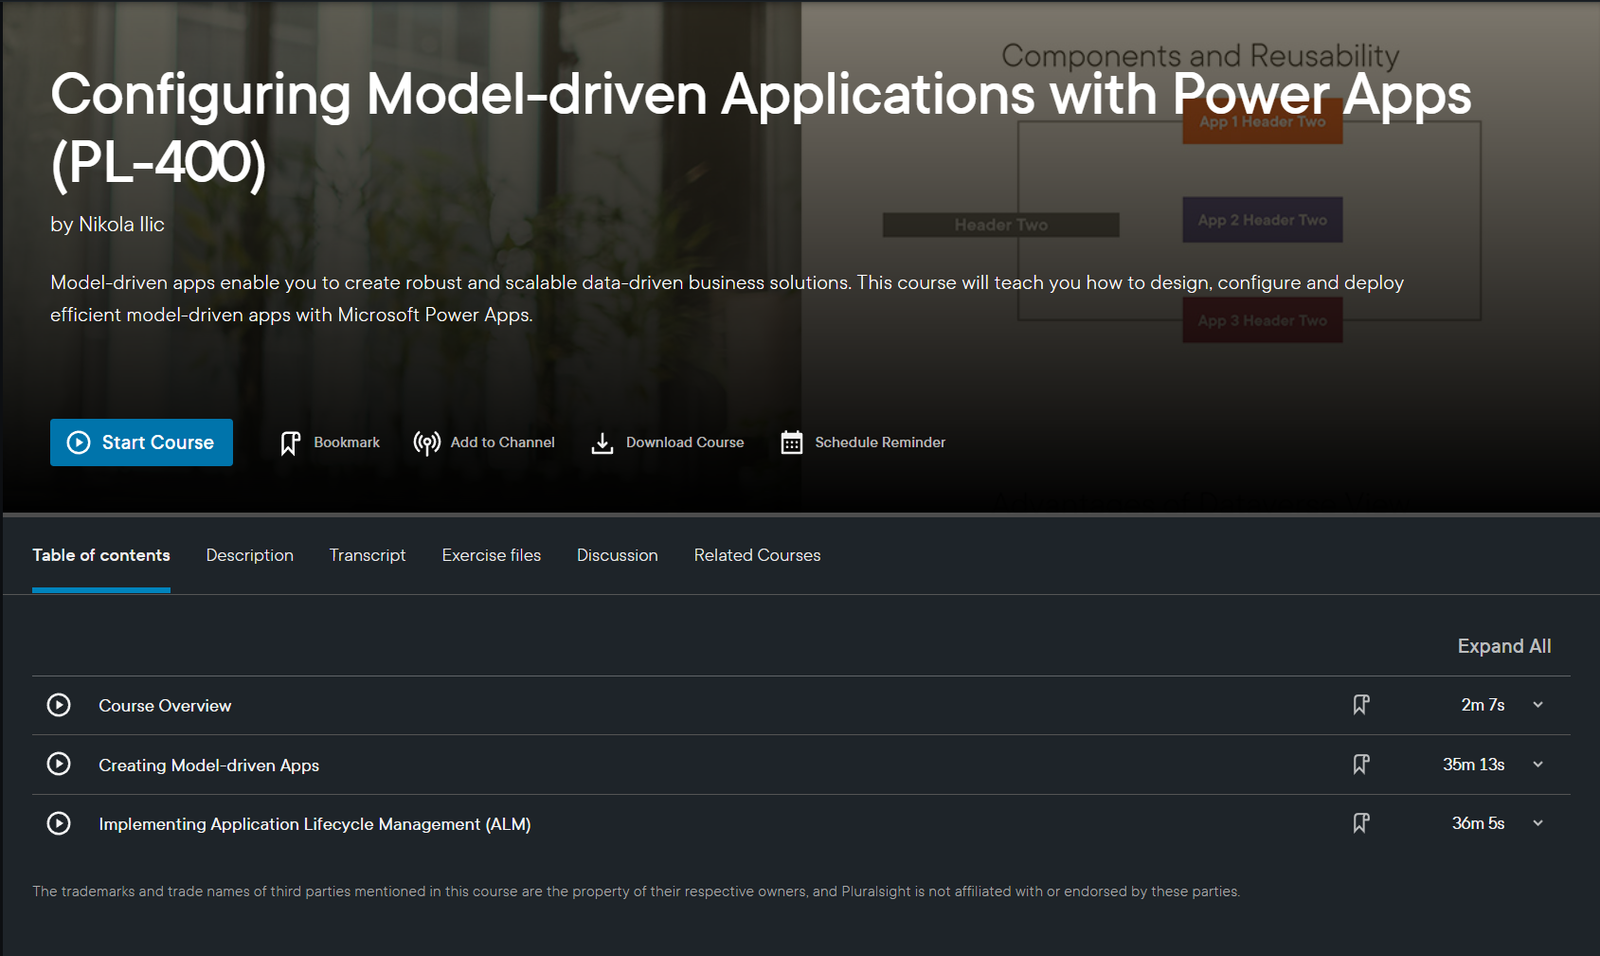This screenshot has width=1600, height=956.
Task: Open the Transcript tab
Action: pyautogui.click(x=368, y=555)
